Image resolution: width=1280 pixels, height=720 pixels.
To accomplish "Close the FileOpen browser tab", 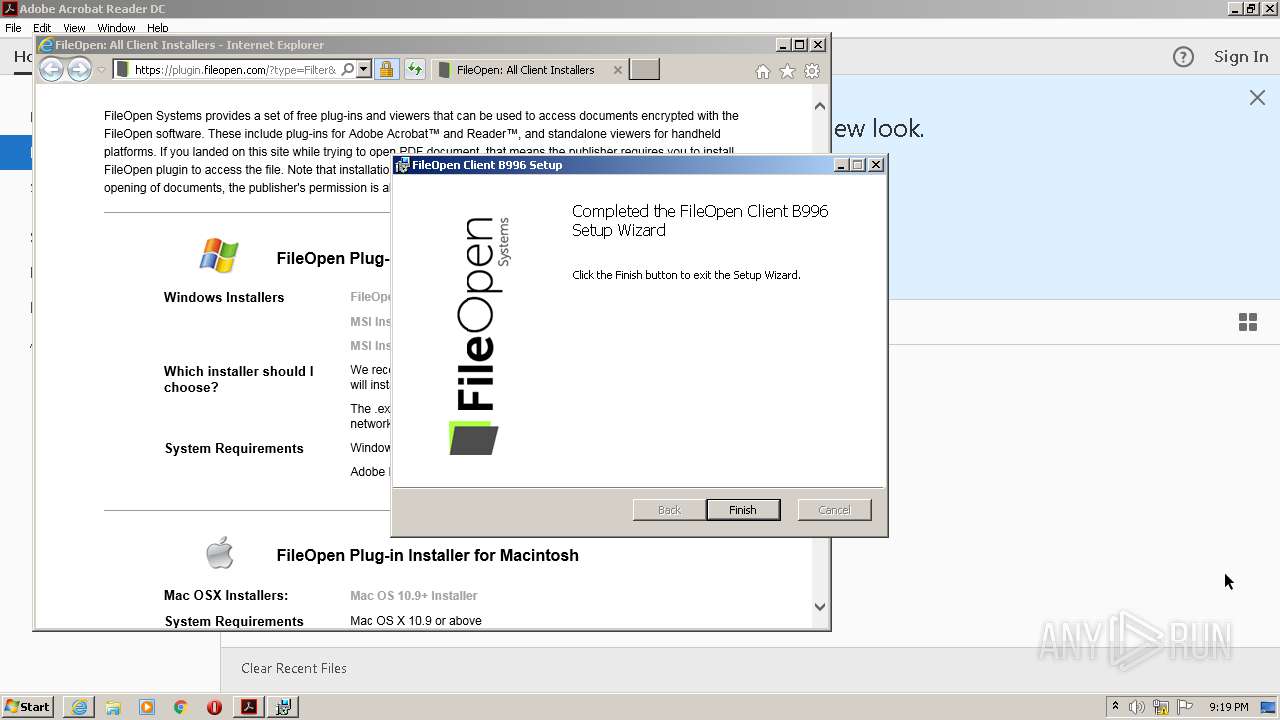I will [617, 70].
